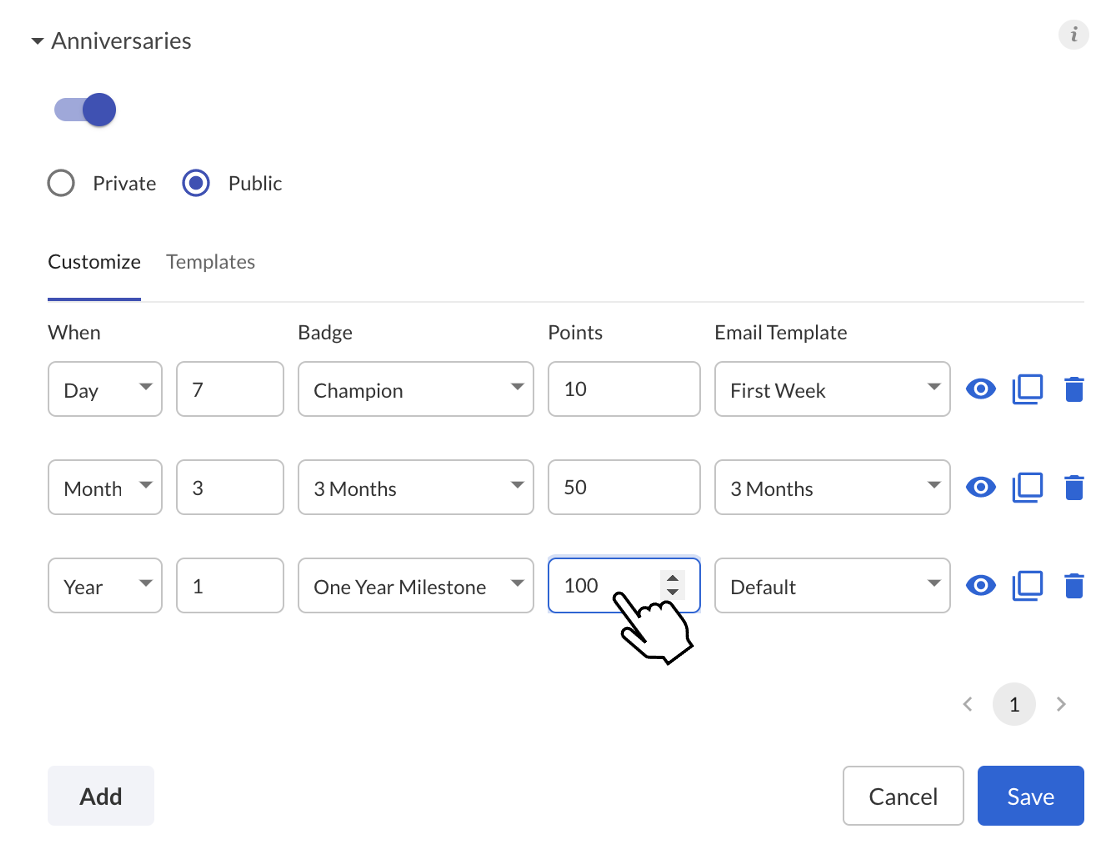Viewport: 1106px width, 856px height.
Task: Open the Champion badge dropdown
Action: pyautogui.click(x=415, y=389)
